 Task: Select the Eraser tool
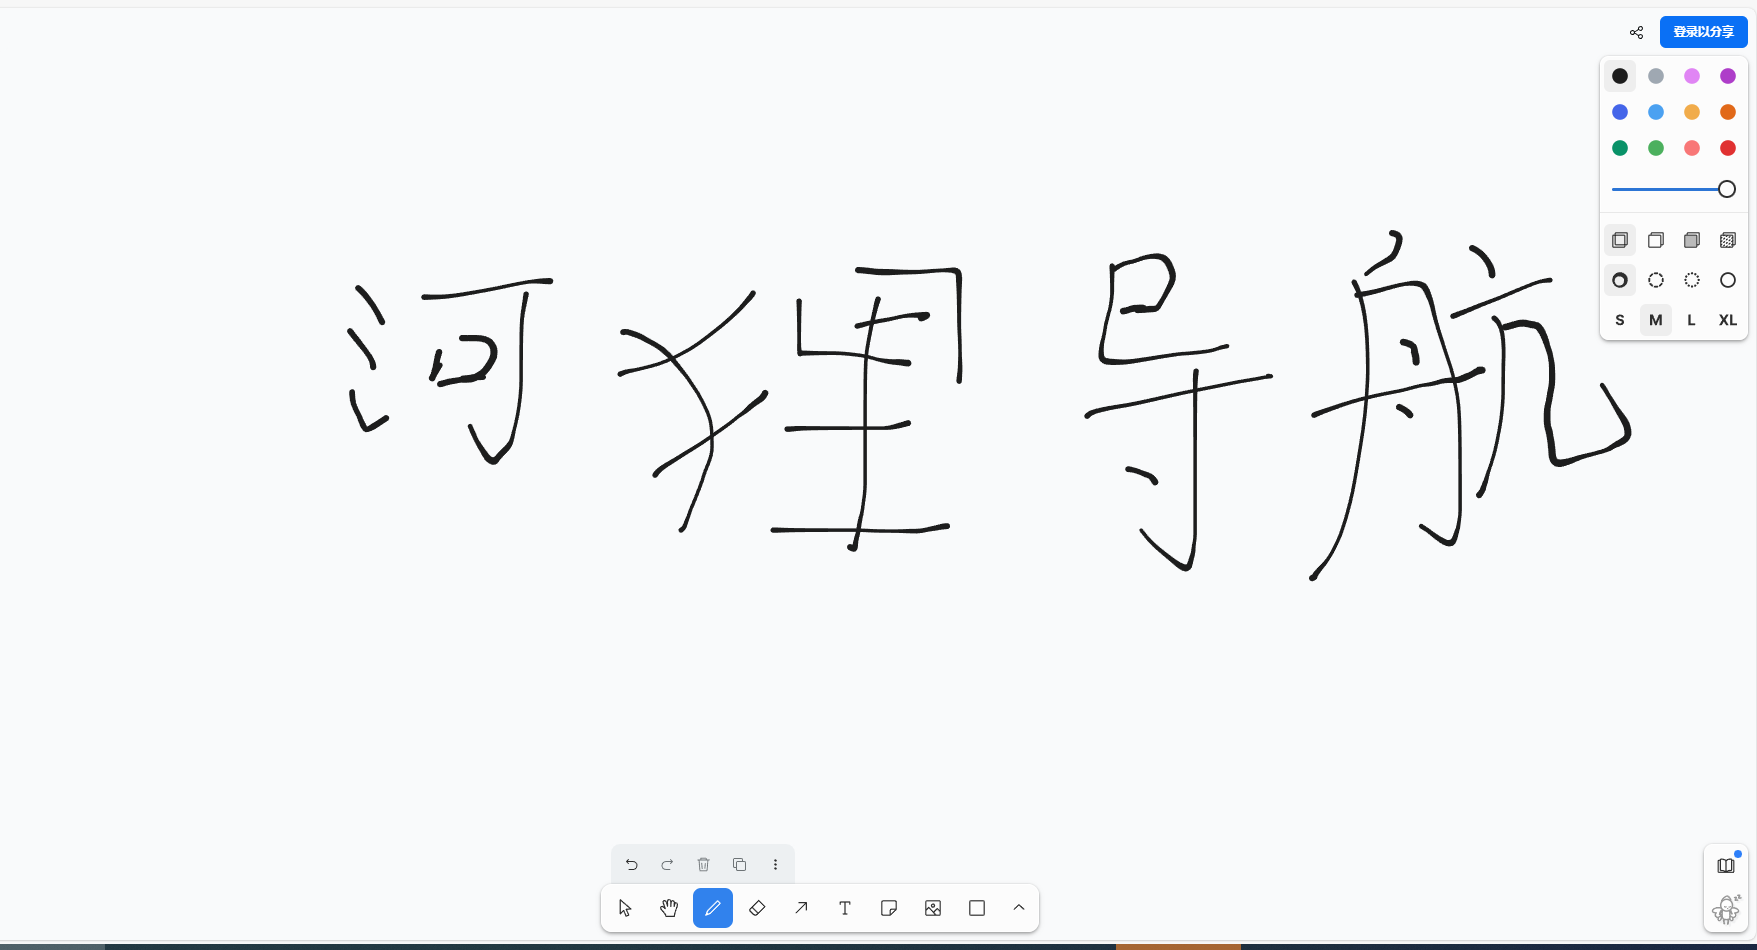point(757,908)
